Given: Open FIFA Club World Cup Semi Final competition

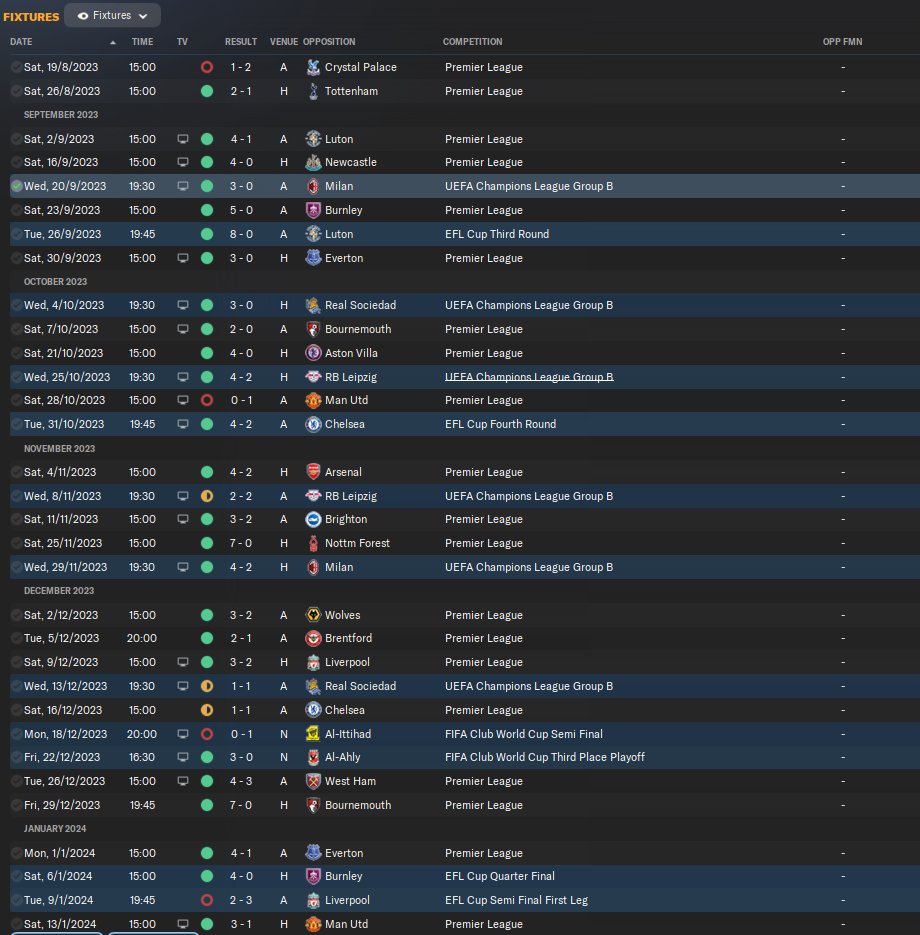Looking at the screenshot, I should (x=523, y=734).
